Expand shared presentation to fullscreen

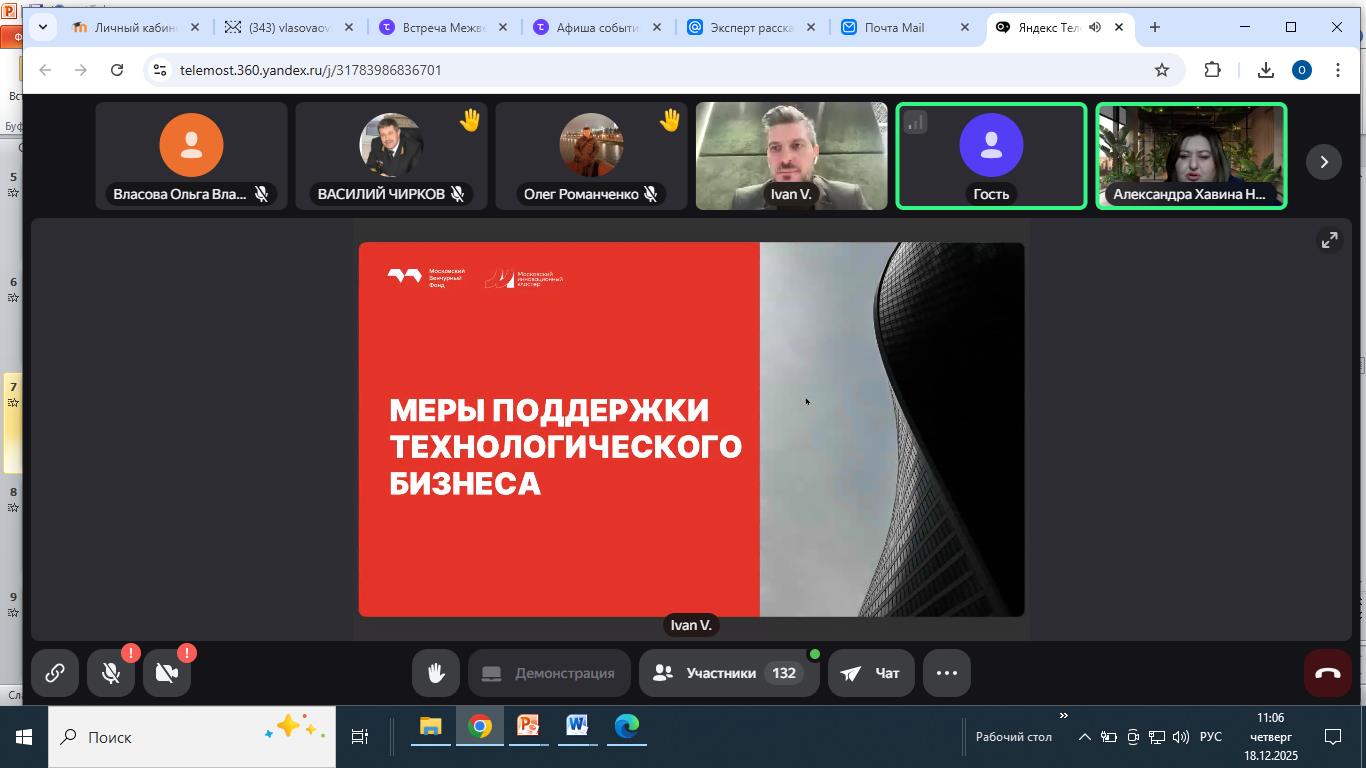(1329, 240)
